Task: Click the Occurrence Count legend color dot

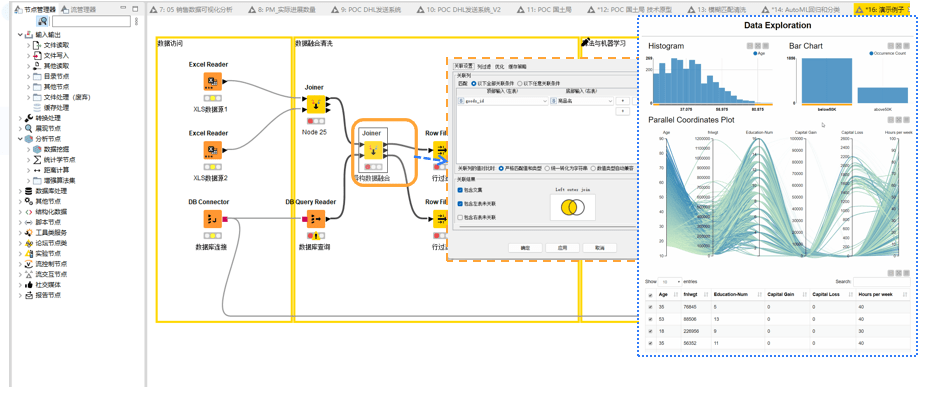Action: pos(871,53)
